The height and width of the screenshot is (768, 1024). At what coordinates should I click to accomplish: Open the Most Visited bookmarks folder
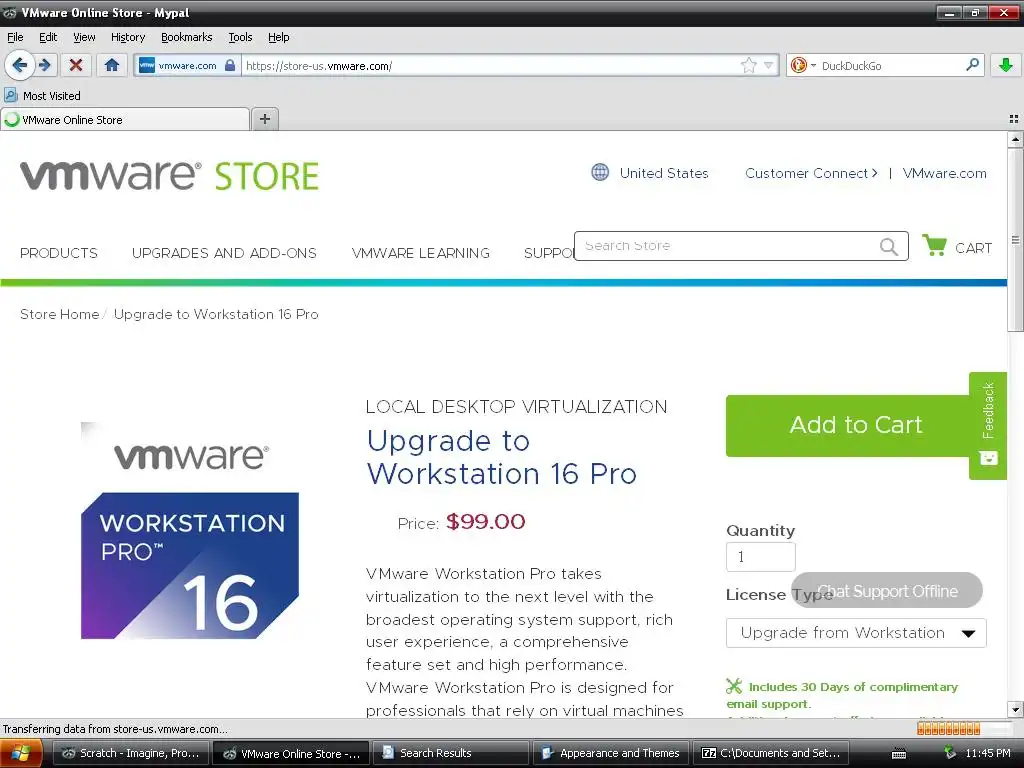tap(42, 95)
